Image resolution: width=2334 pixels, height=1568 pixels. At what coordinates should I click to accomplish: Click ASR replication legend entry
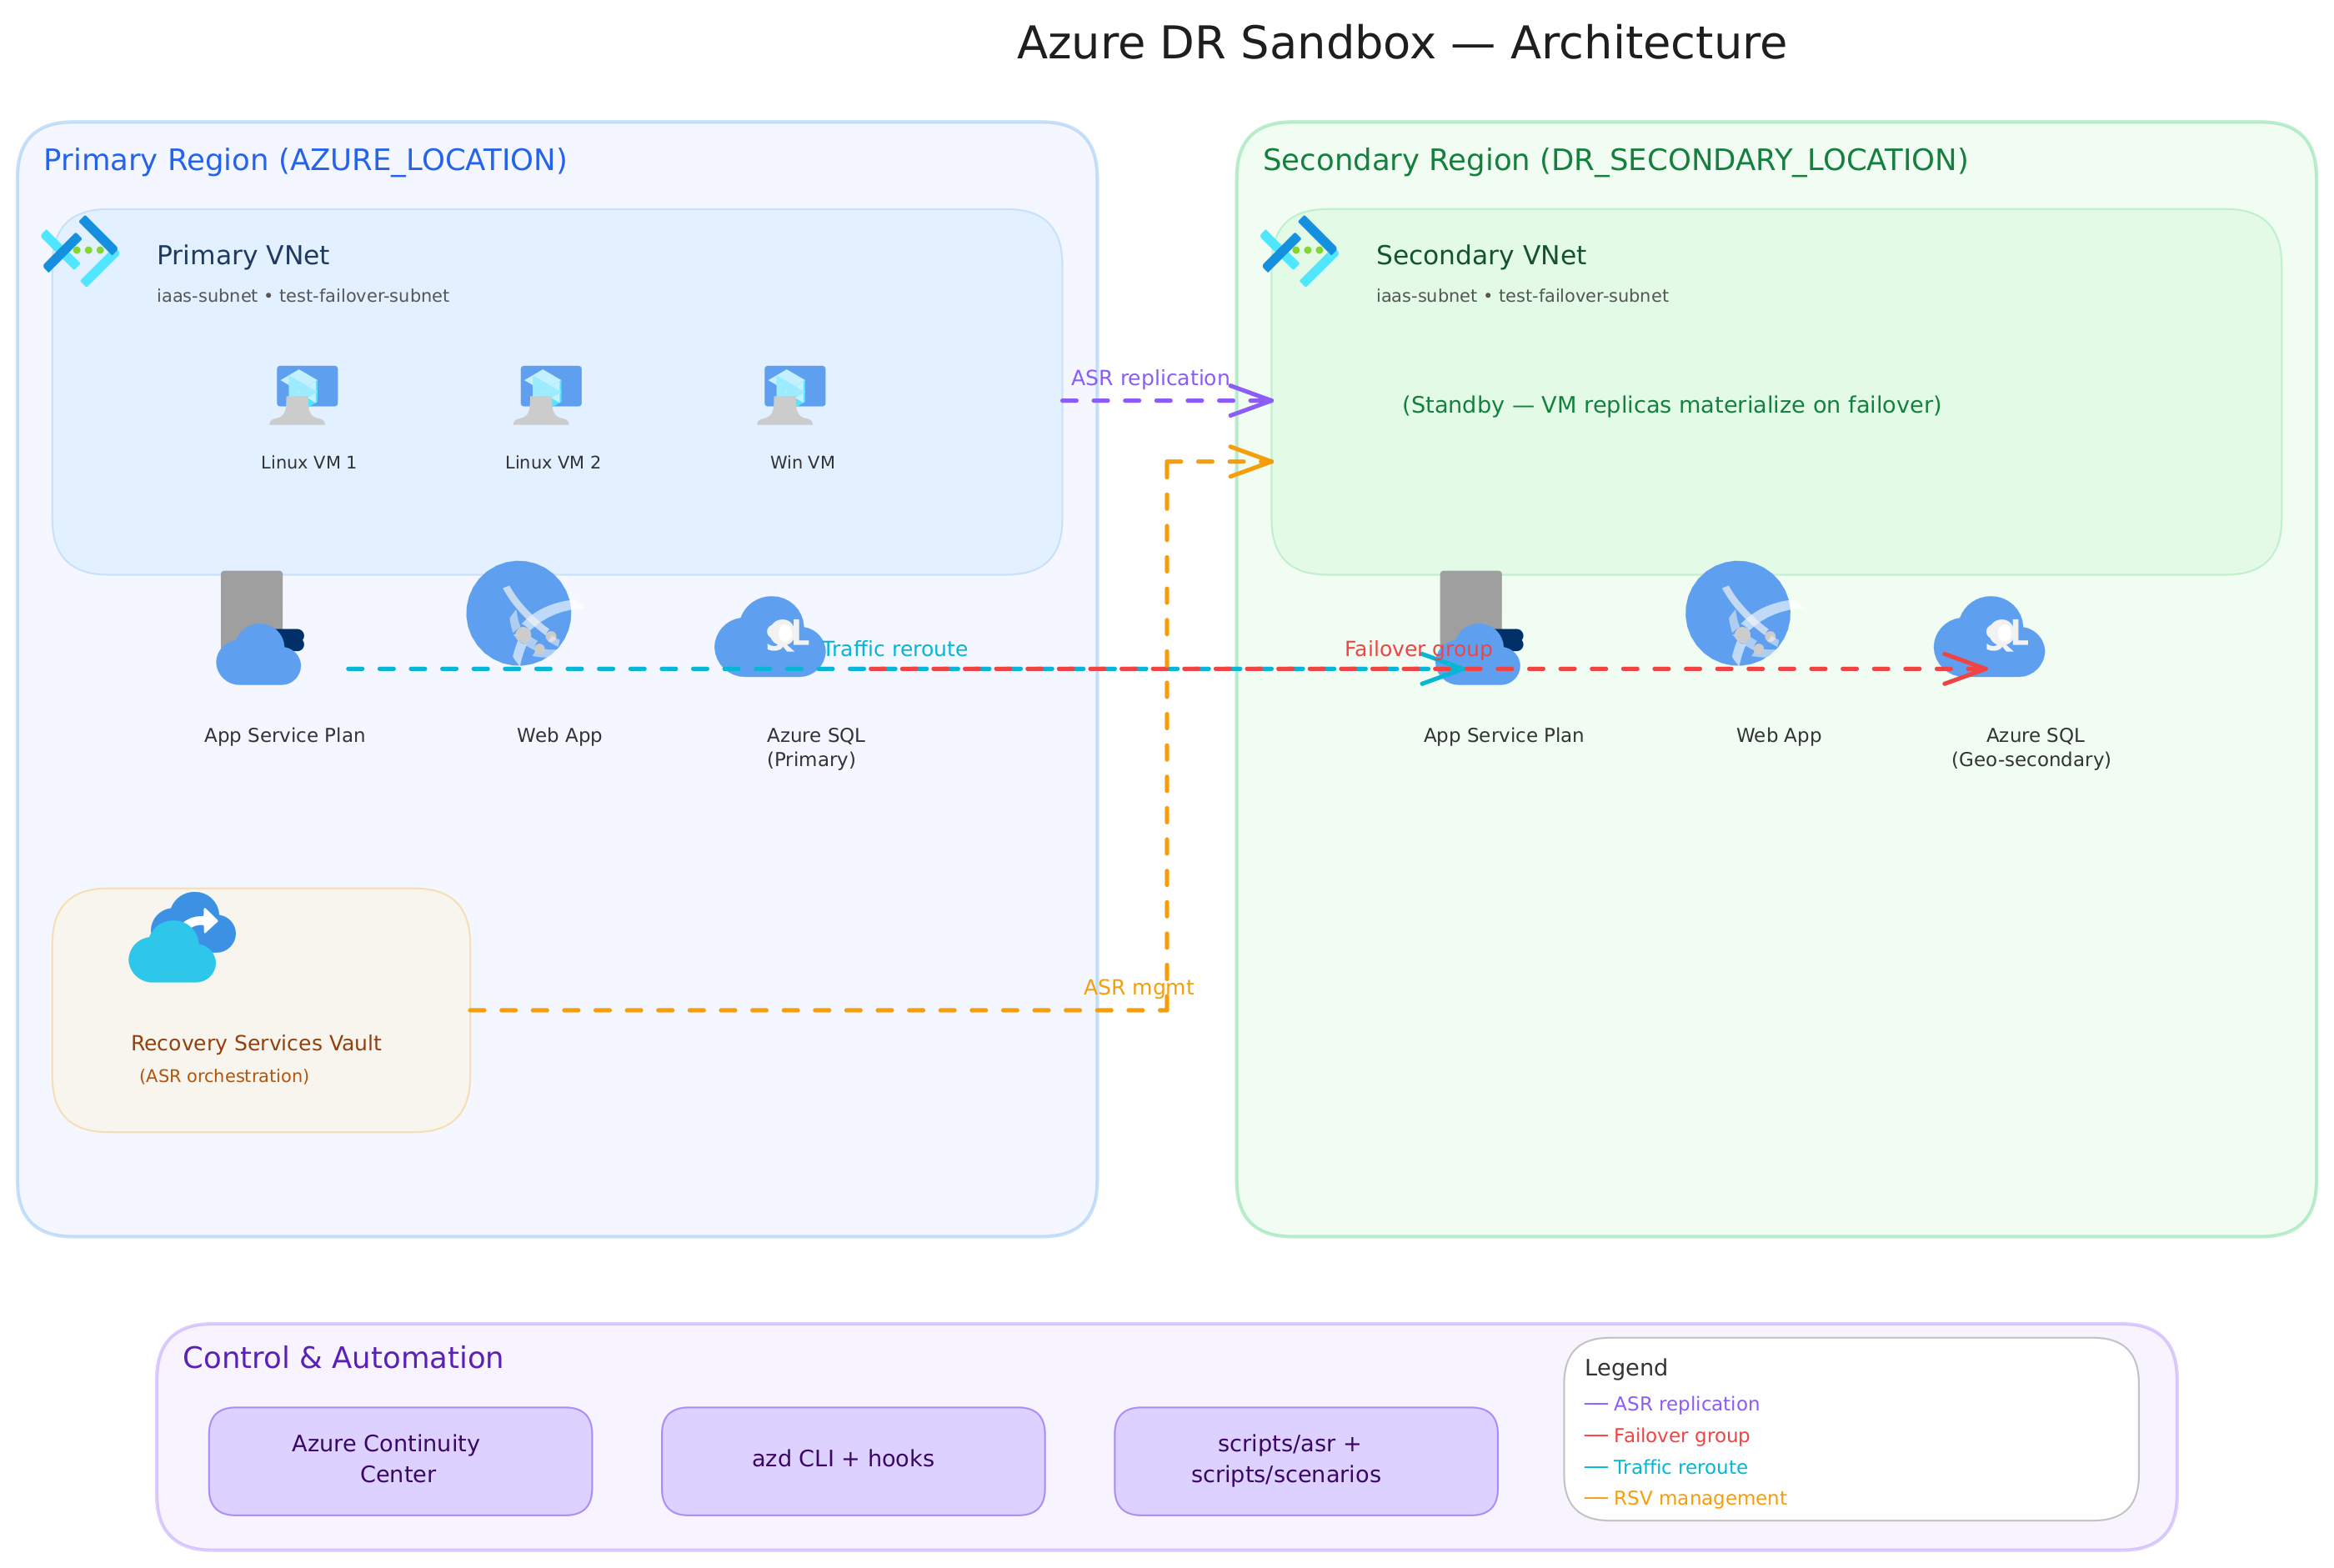pos(1672,1404)
